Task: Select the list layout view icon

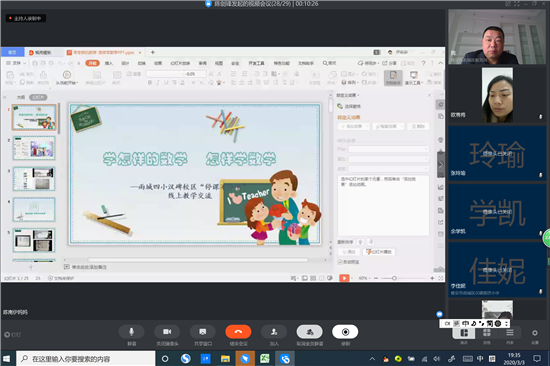Action: click(x=510, y=333)
